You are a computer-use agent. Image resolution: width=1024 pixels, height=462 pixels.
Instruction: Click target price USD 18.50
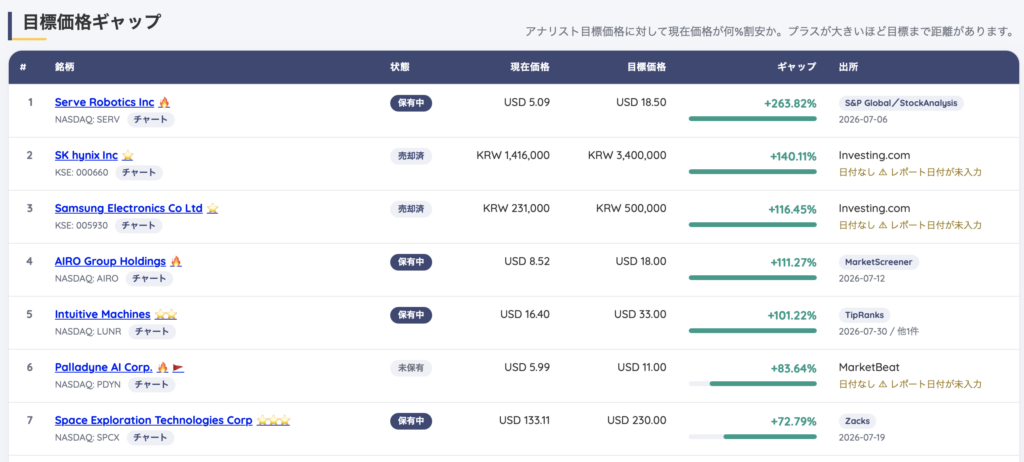641,103
